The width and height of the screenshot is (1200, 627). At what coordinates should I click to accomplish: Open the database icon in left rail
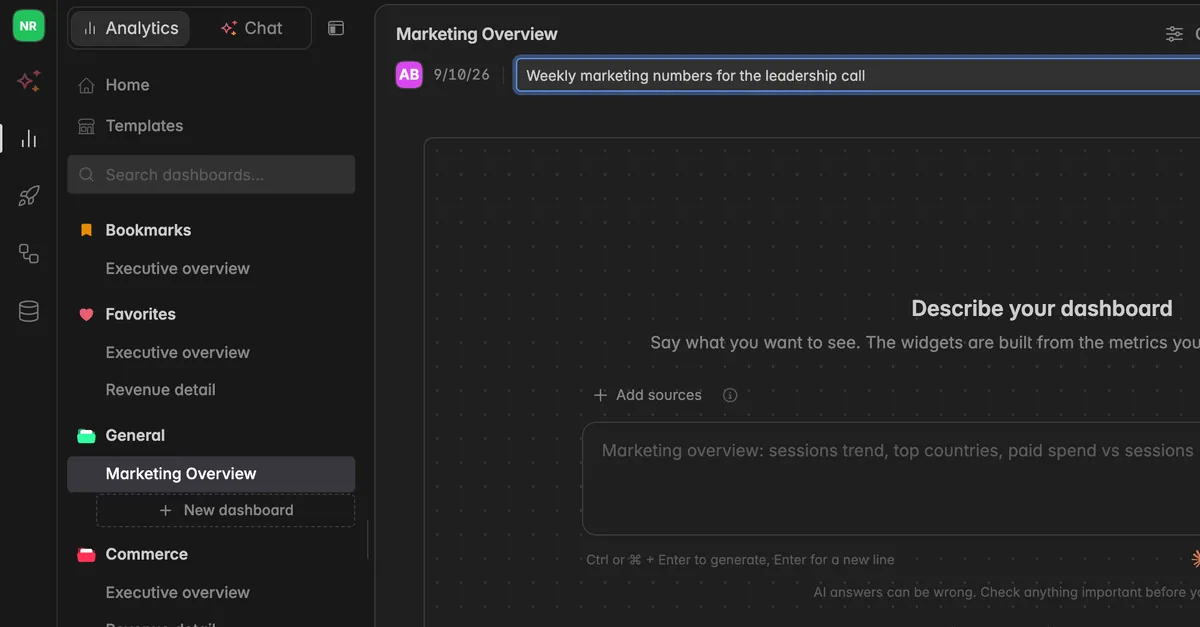(x=29, y=312)
